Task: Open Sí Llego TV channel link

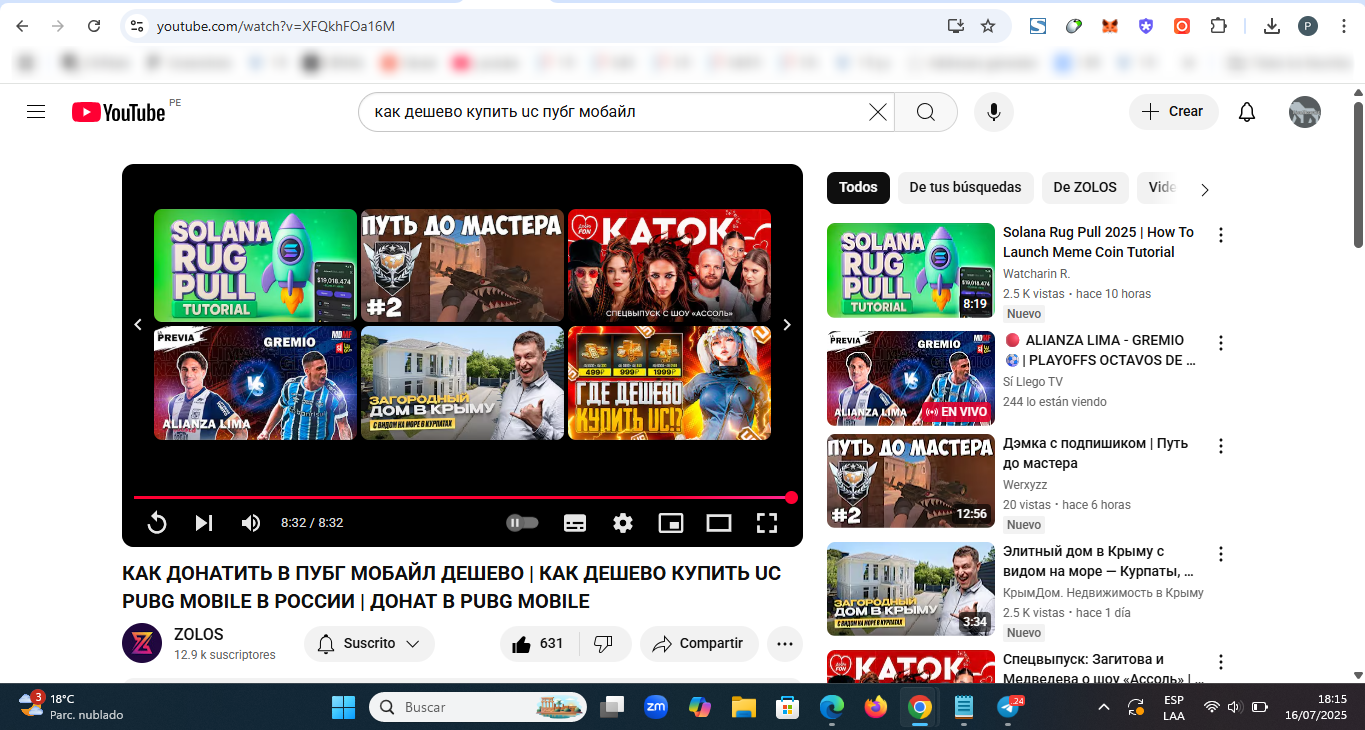Action: (x=1033, y=382)
